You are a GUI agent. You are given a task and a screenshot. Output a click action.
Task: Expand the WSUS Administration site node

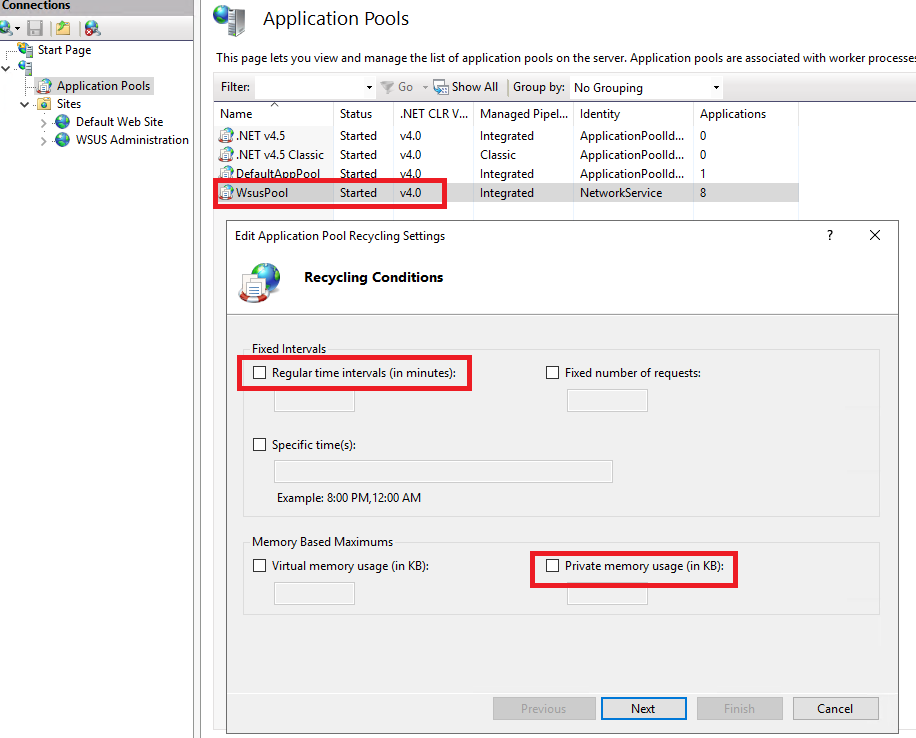pyautogui.click(x=44, y=140)
